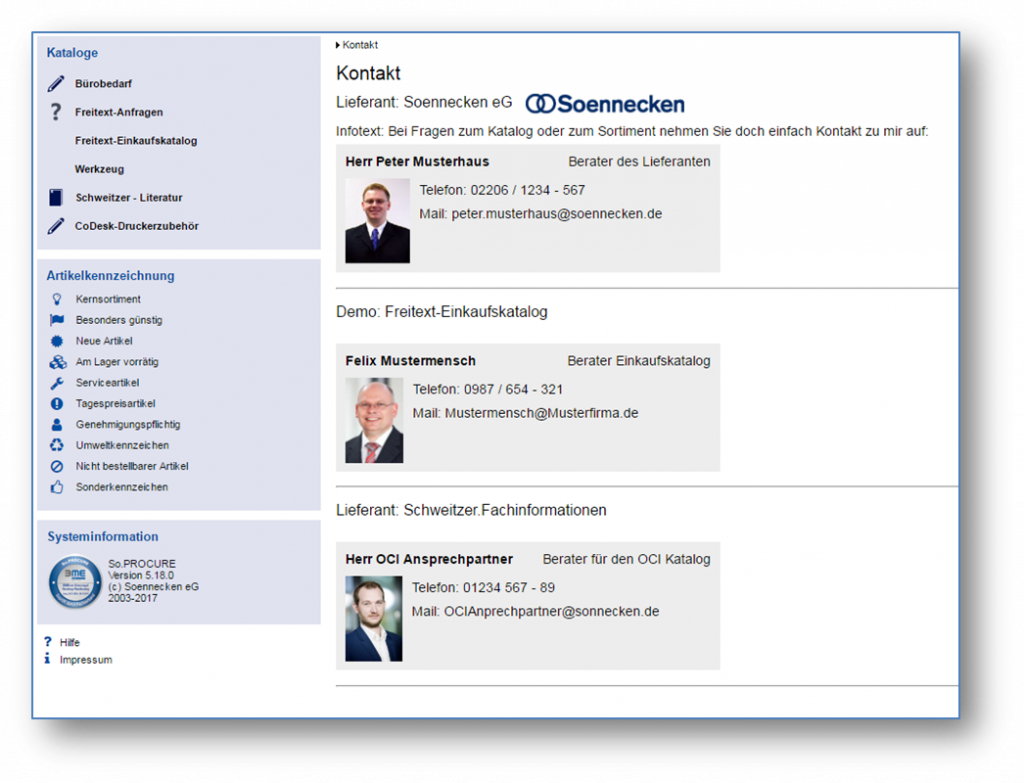Click the photo of Herr Peter Musterhaus

[377, 221]
